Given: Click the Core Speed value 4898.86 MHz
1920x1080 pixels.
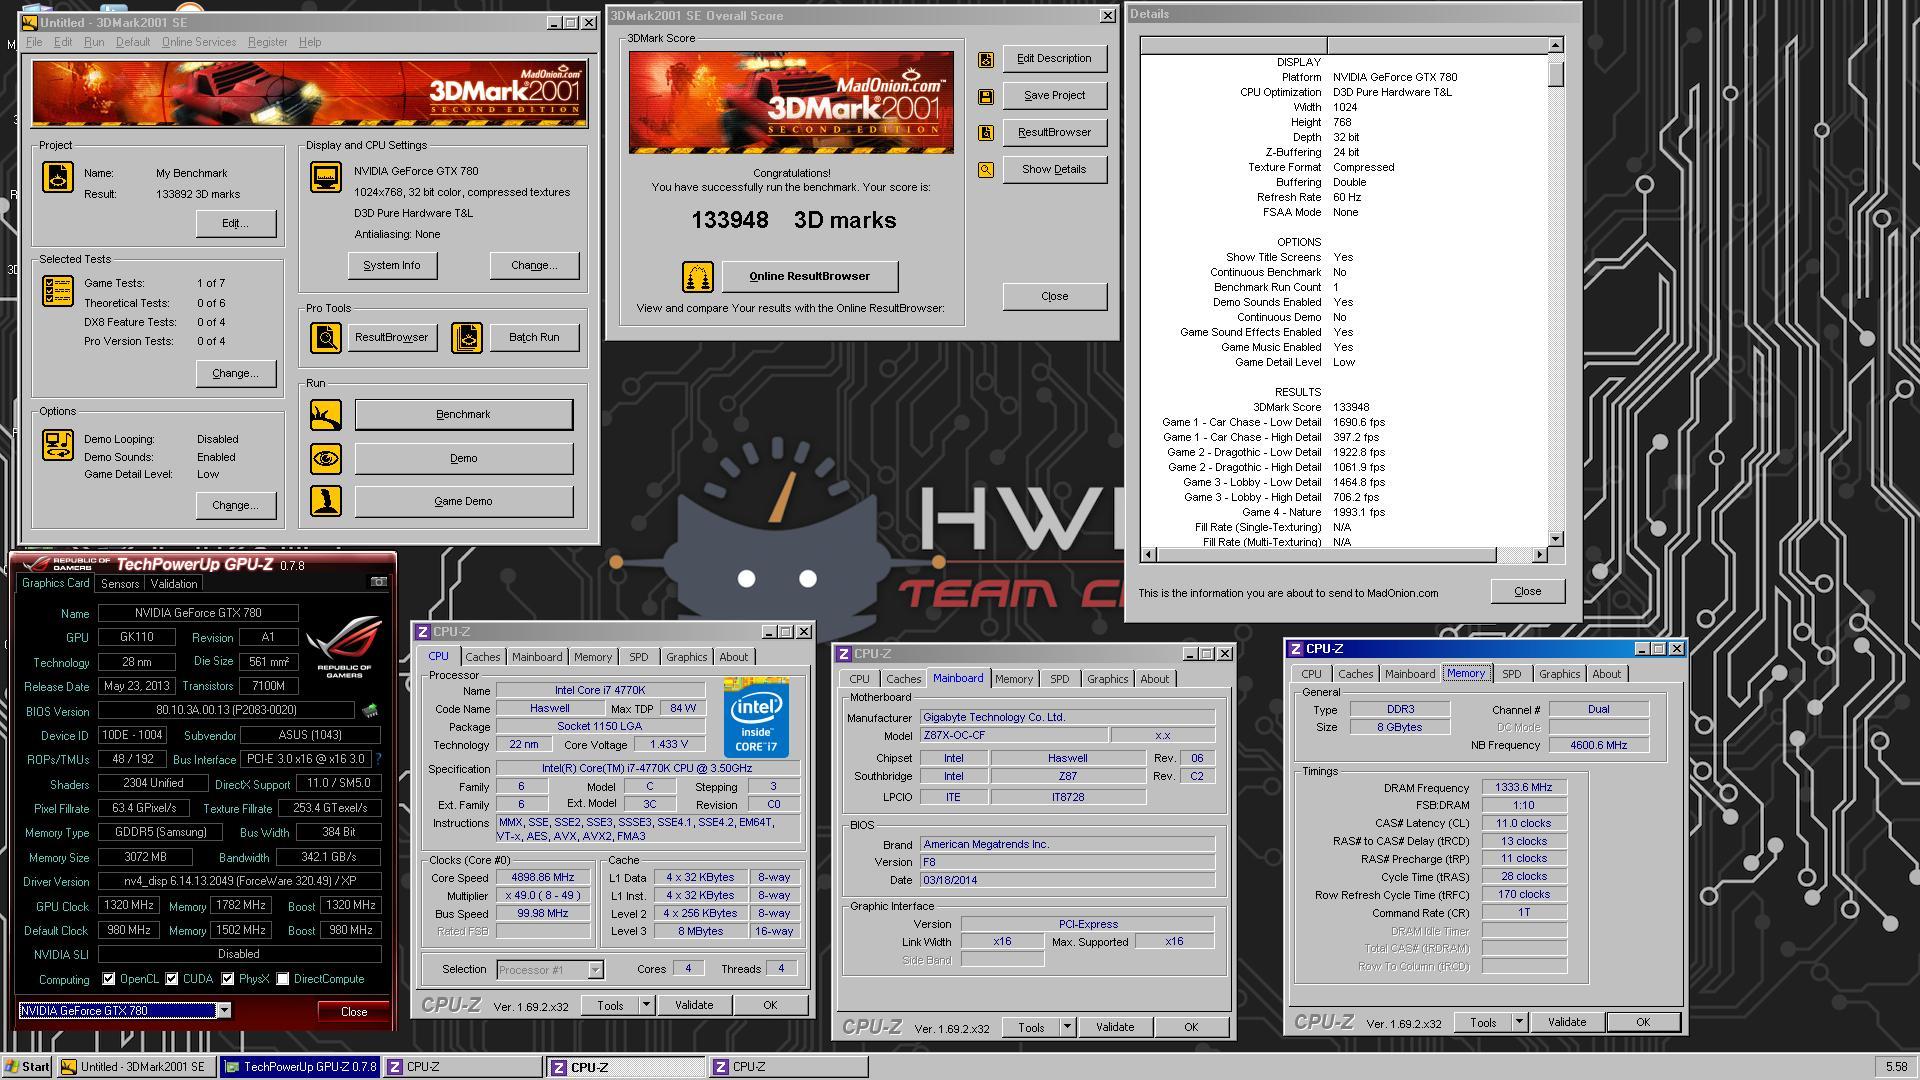Looking at the screenshot, I should (543, 877).
